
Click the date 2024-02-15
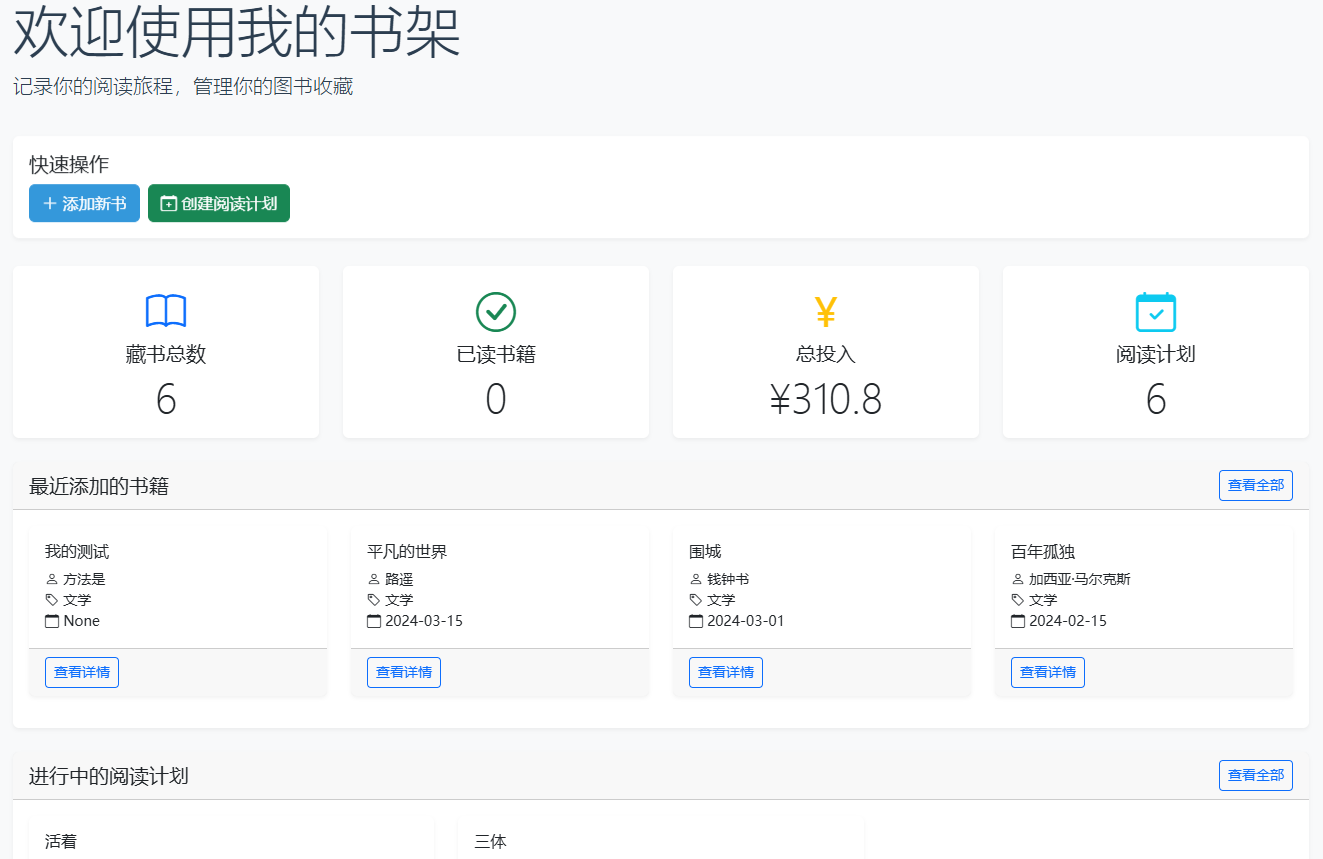[1068, 621]
